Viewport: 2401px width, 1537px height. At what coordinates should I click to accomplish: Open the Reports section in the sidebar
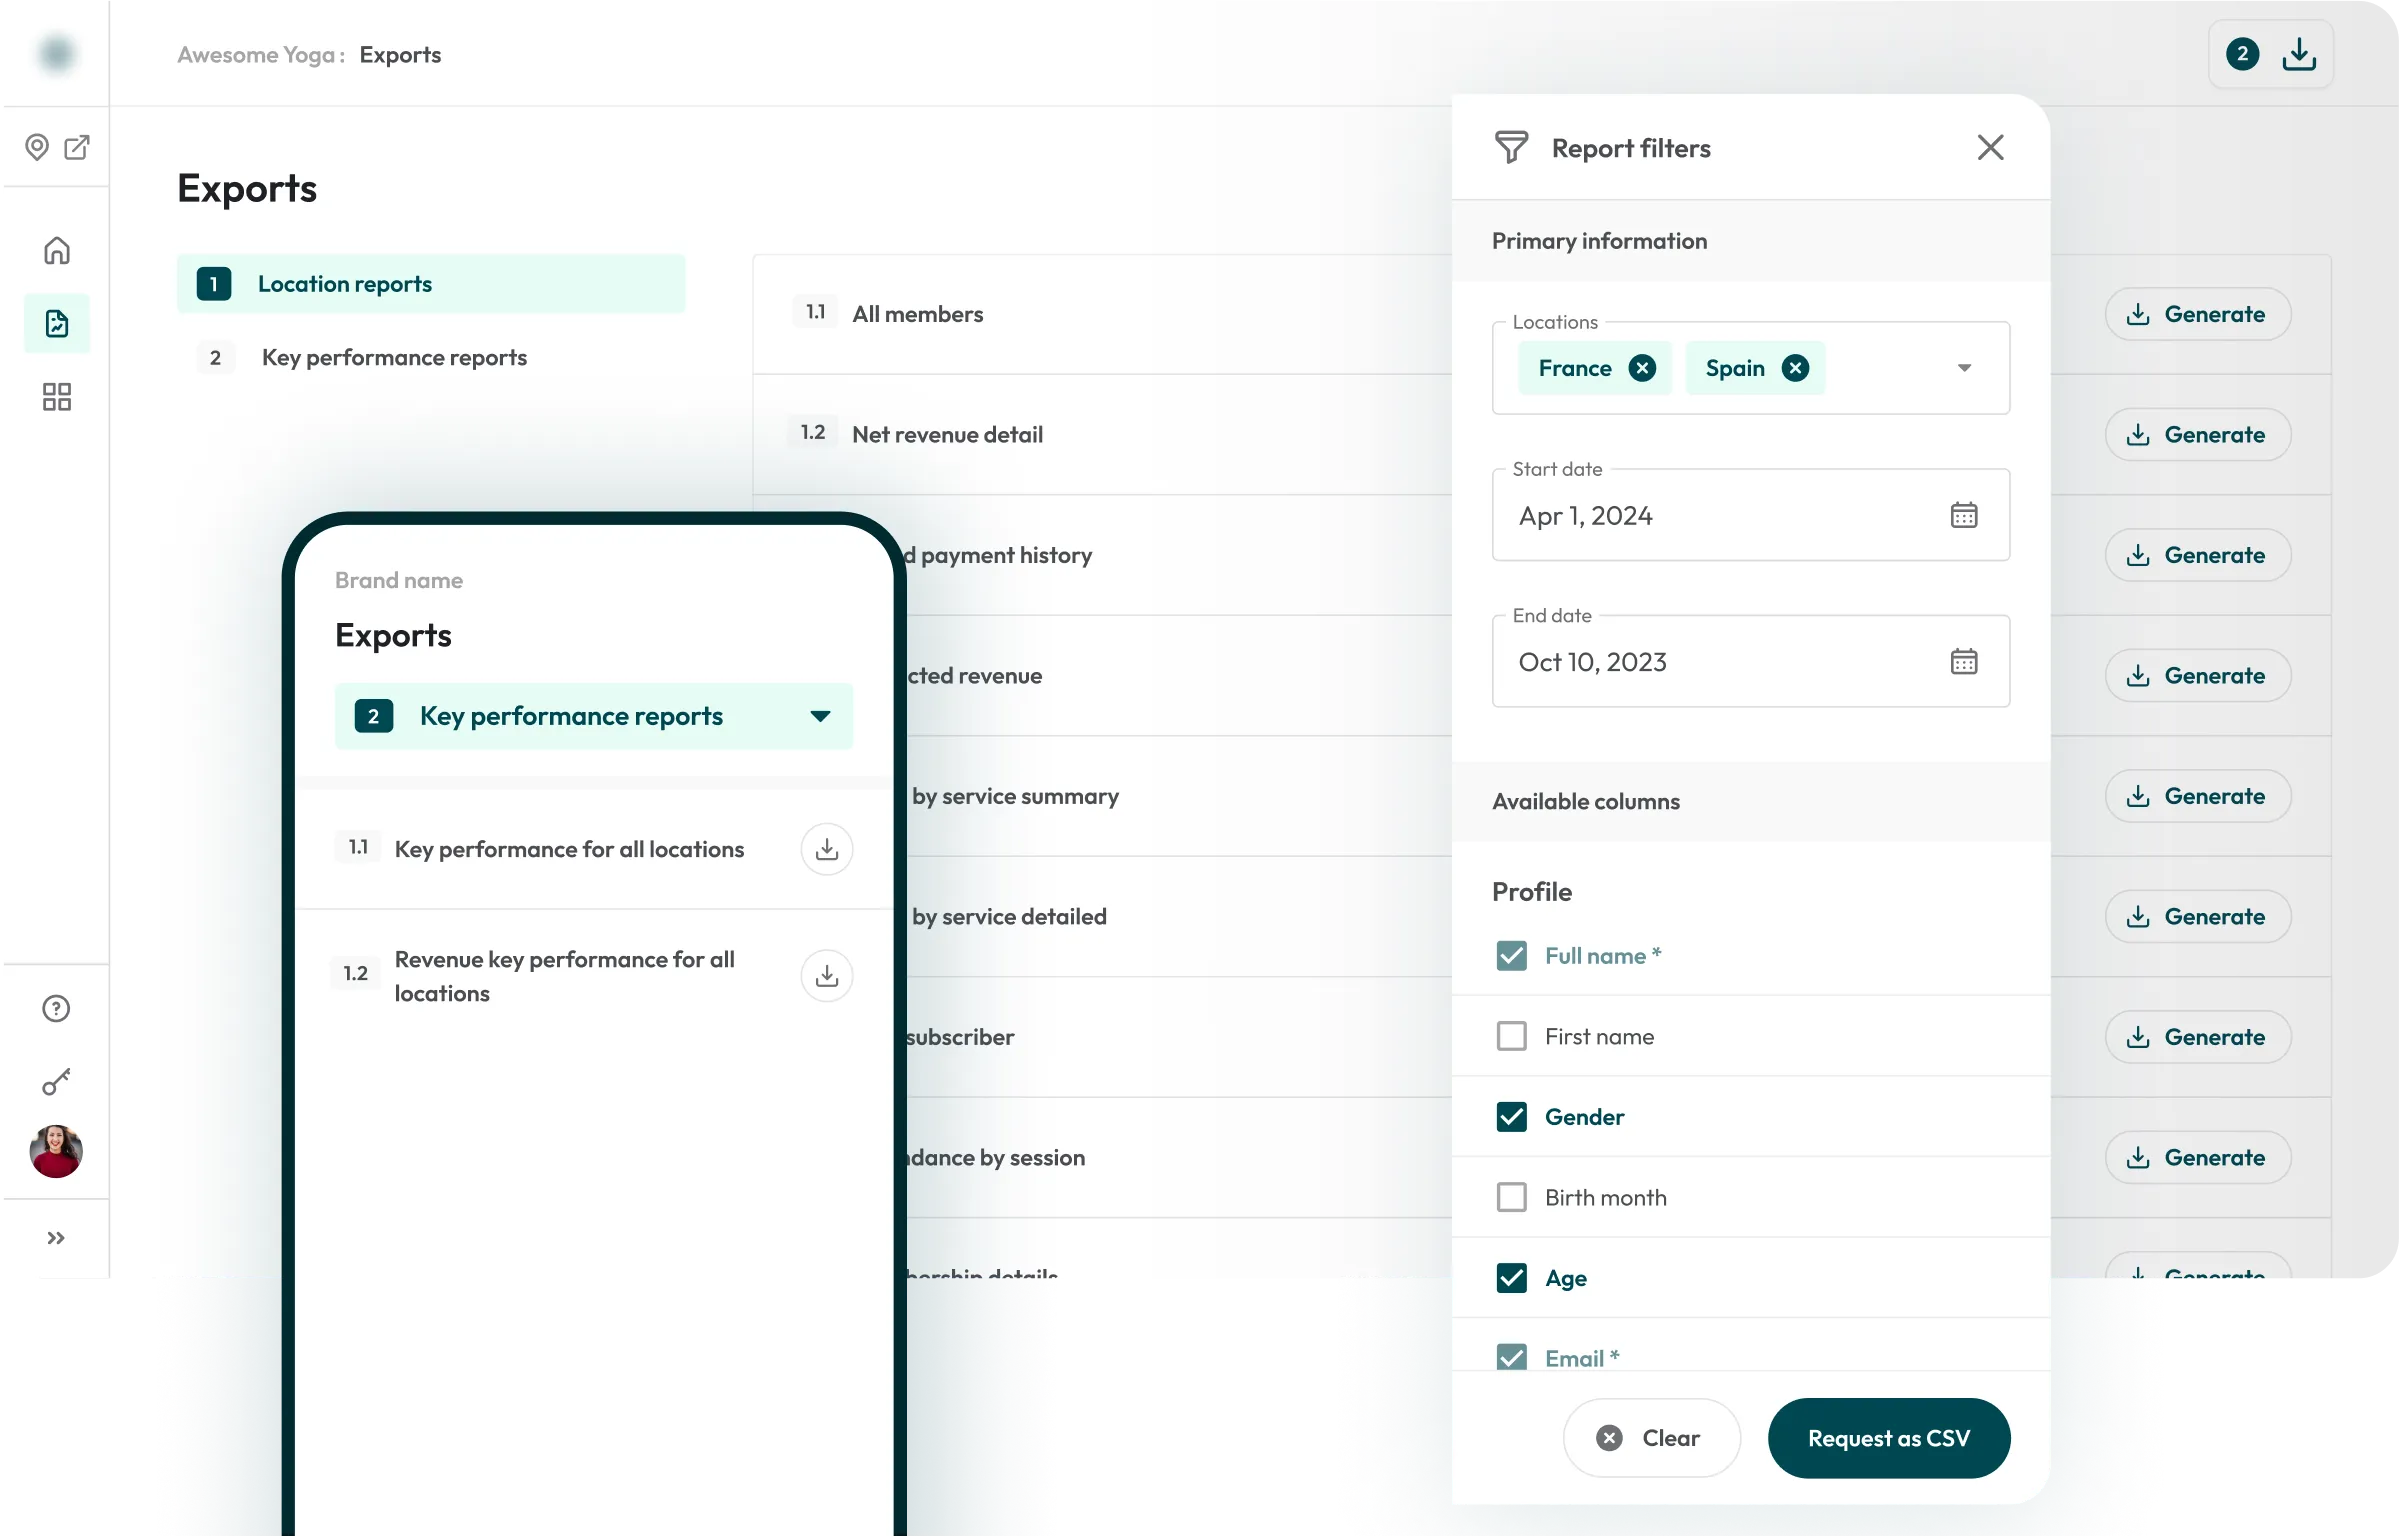[56, 323]
